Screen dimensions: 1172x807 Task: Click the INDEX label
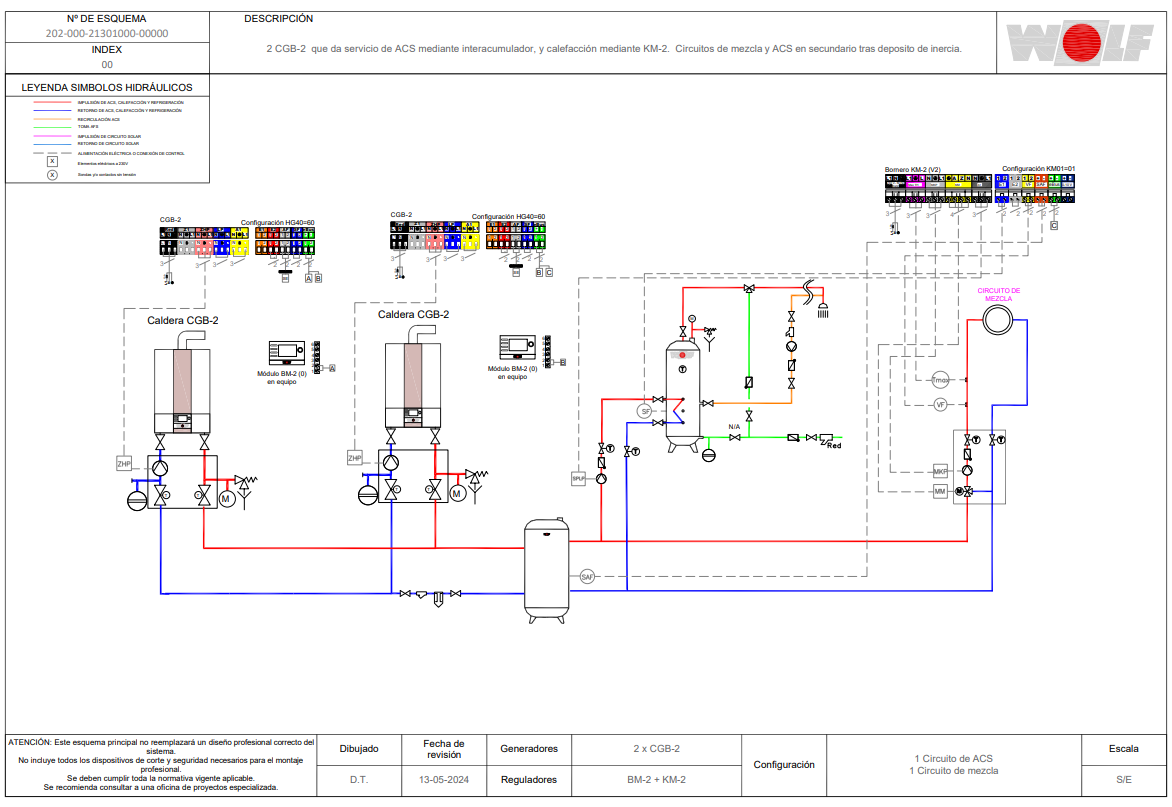point(107,49)
